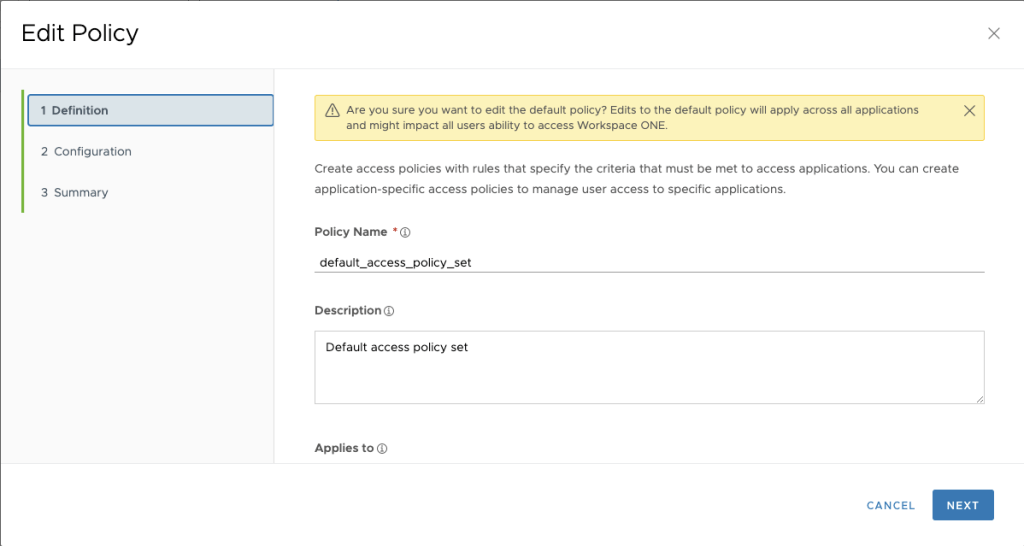Proceed with the NEXT button
This screenshot has width=1024, height=546.
point(962,505)
